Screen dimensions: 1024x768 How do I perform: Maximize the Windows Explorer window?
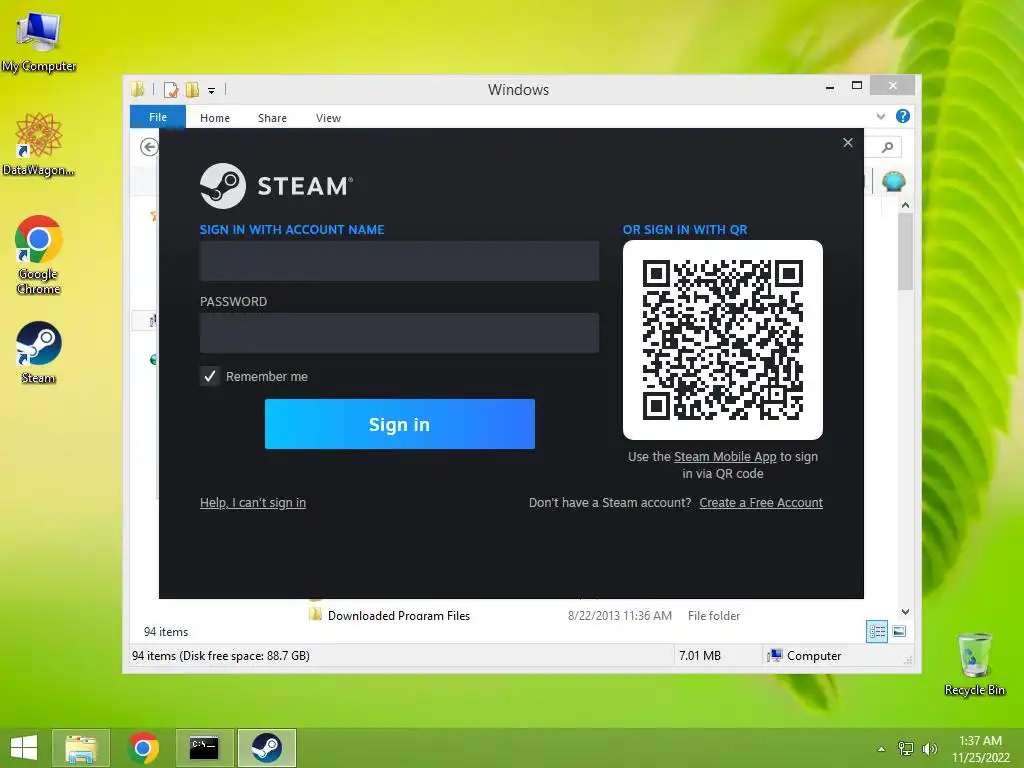pyautogui.click(x=857, y=86)
